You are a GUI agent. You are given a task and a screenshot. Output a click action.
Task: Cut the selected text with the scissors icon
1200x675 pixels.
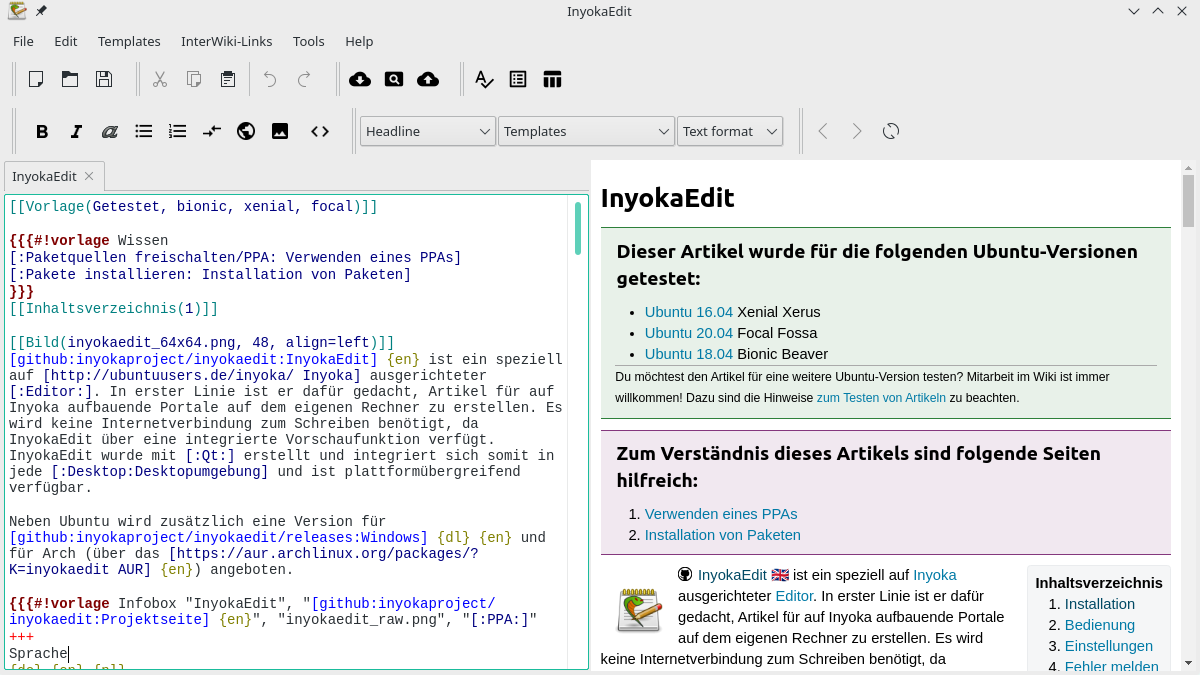tap(160, 79)
